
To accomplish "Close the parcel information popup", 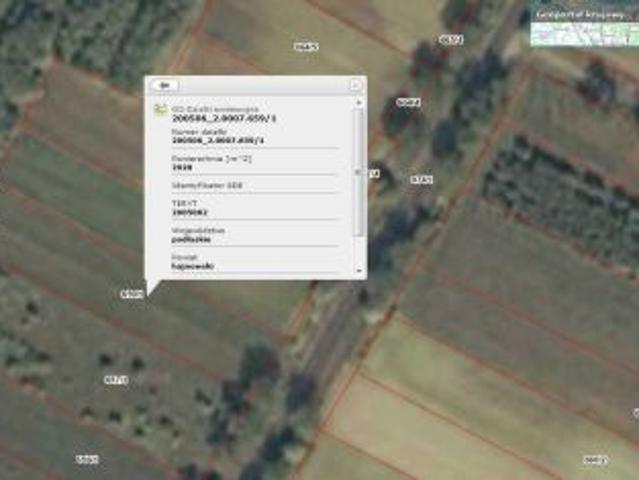I will (x=355, y=86).
